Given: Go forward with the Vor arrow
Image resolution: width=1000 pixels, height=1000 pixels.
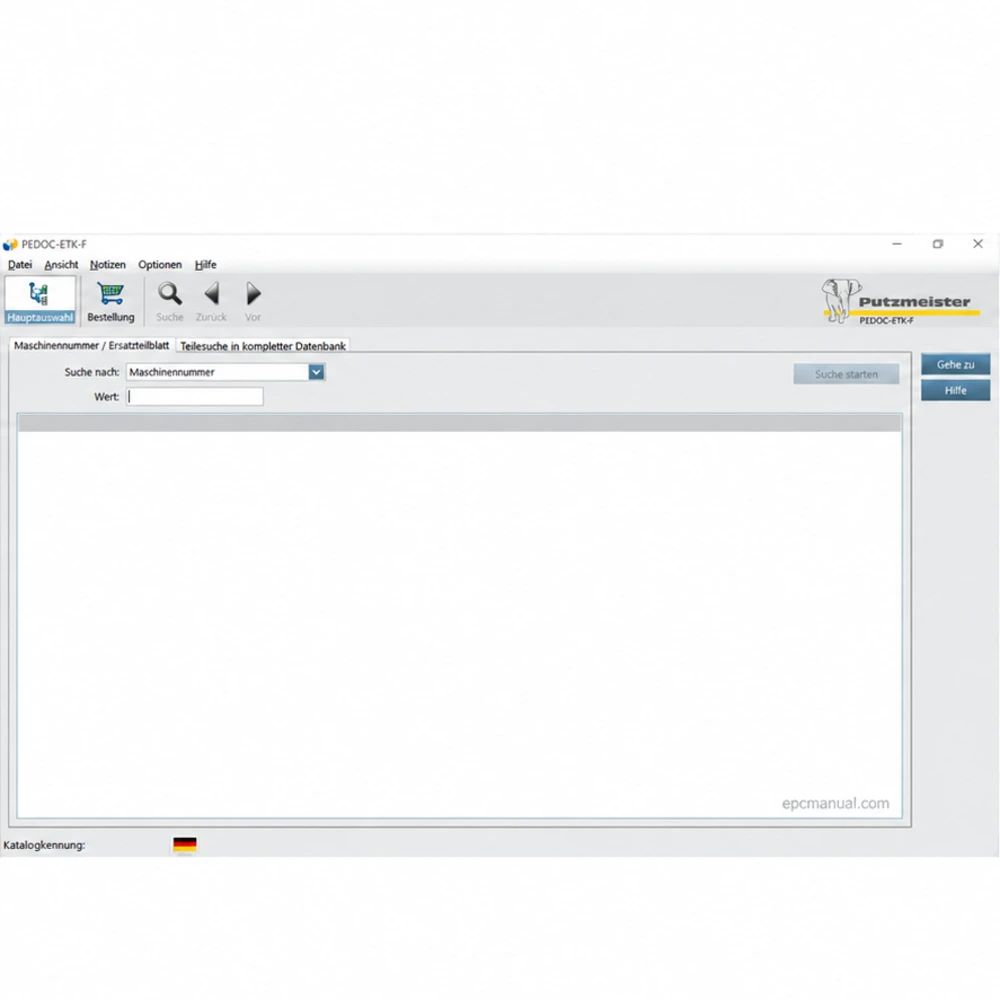Looking at the screenshot, I should click(x=253, y=300).
